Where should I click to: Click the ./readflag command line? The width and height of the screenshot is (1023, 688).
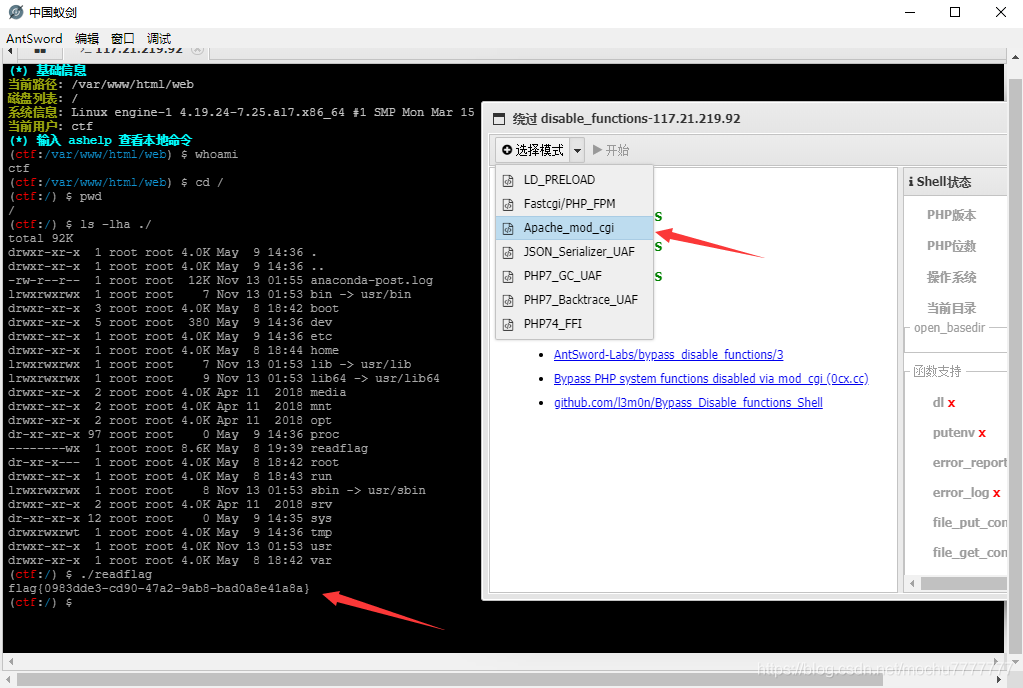click(x=80, y=575)
